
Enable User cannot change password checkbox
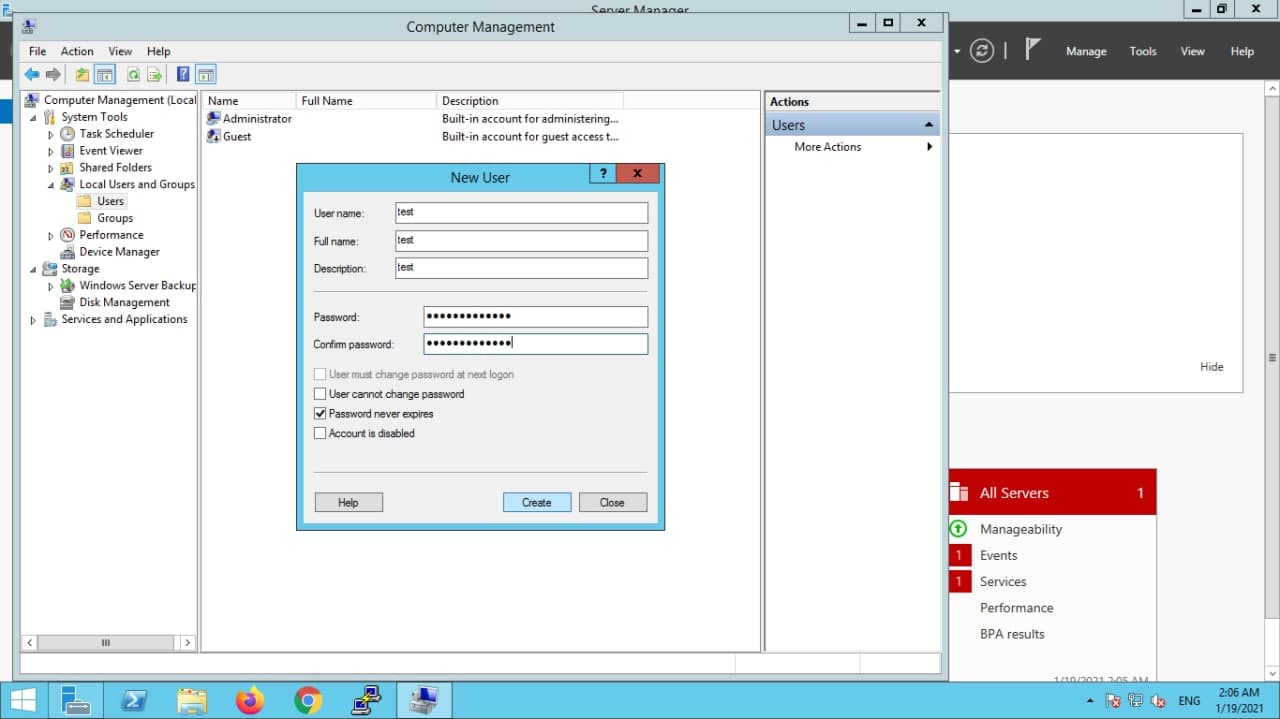[320, 394]
